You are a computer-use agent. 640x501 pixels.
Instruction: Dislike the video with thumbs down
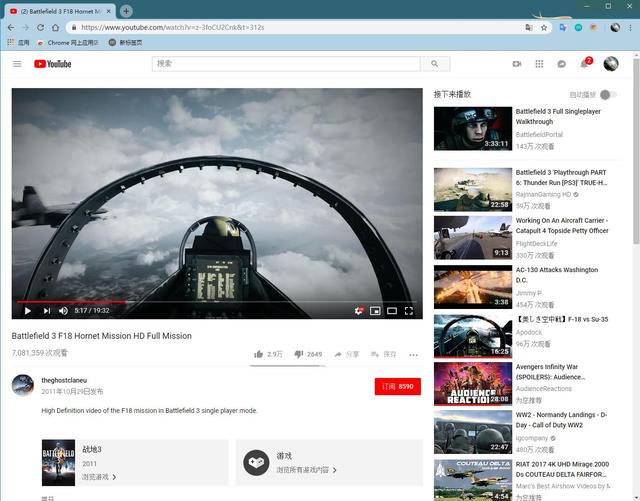(308, 354)
